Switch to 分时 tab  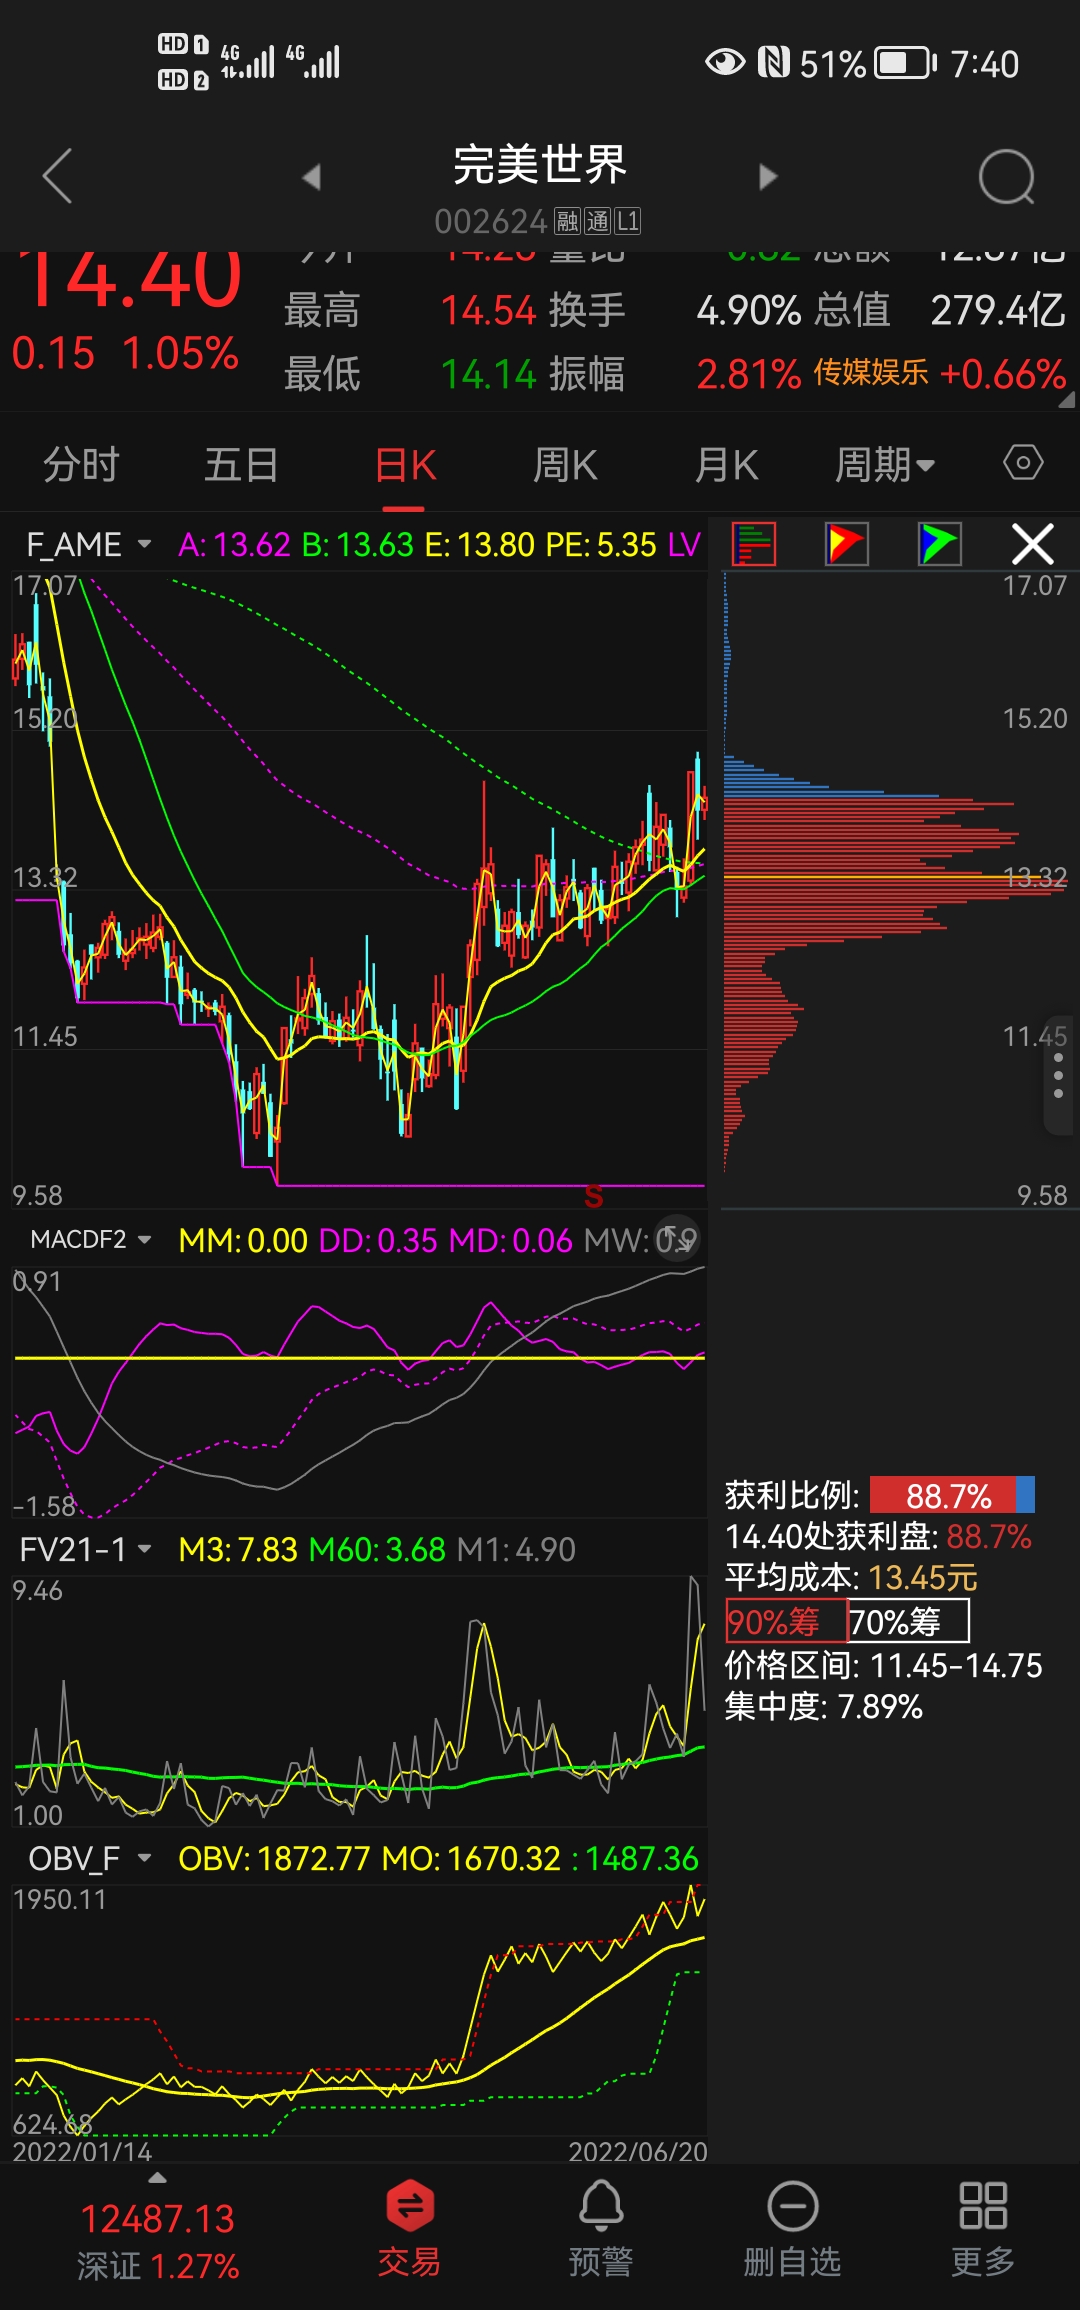pyautogui.click(x=81, y=465)
